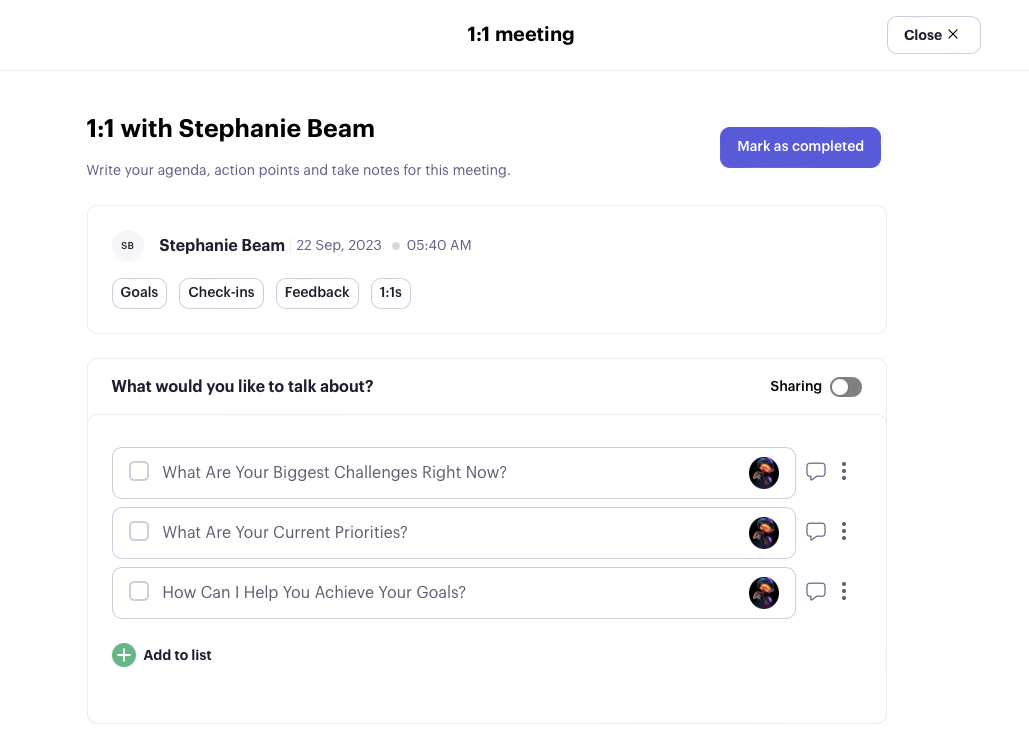Click avatar on Achieve Your Goals row
1029x738 pixels.
[764, 593]
